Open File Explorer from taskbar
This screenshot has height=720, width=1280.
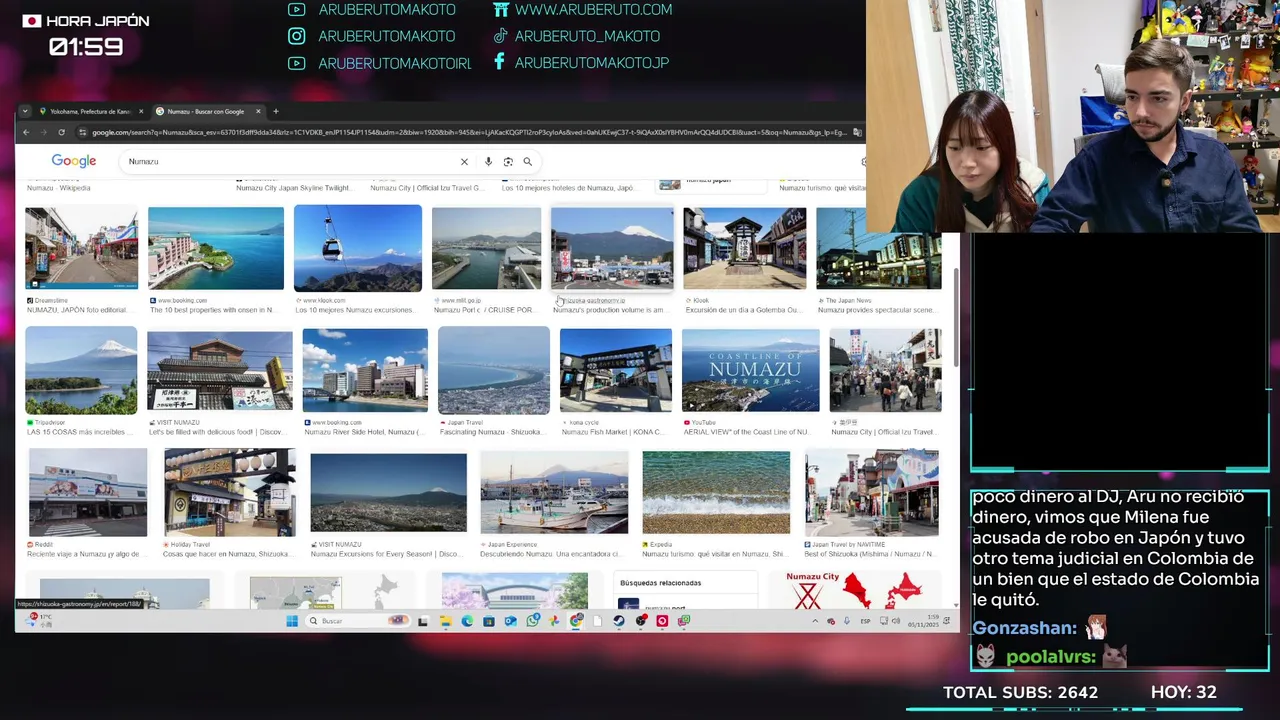[445, 621]
